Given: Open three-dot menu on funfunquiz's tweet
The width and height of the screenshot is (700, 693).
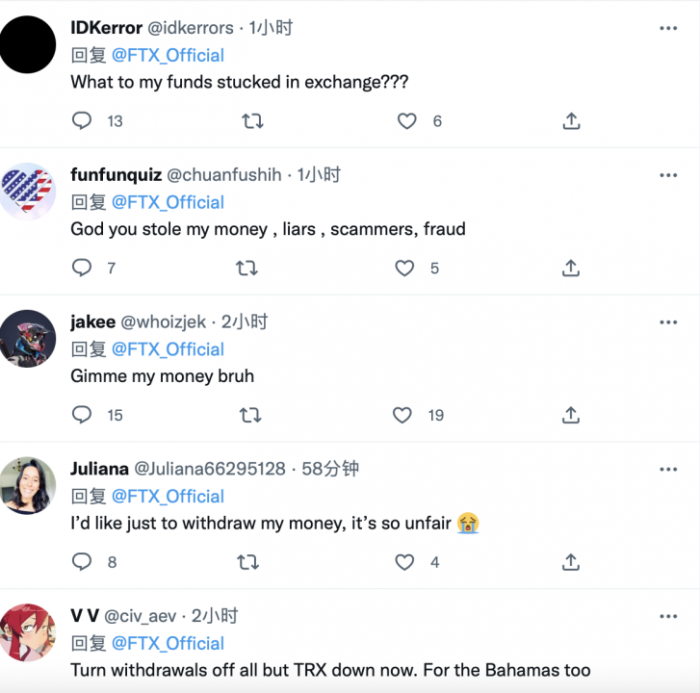Looking at the screenshot, I should coord(668,175).
